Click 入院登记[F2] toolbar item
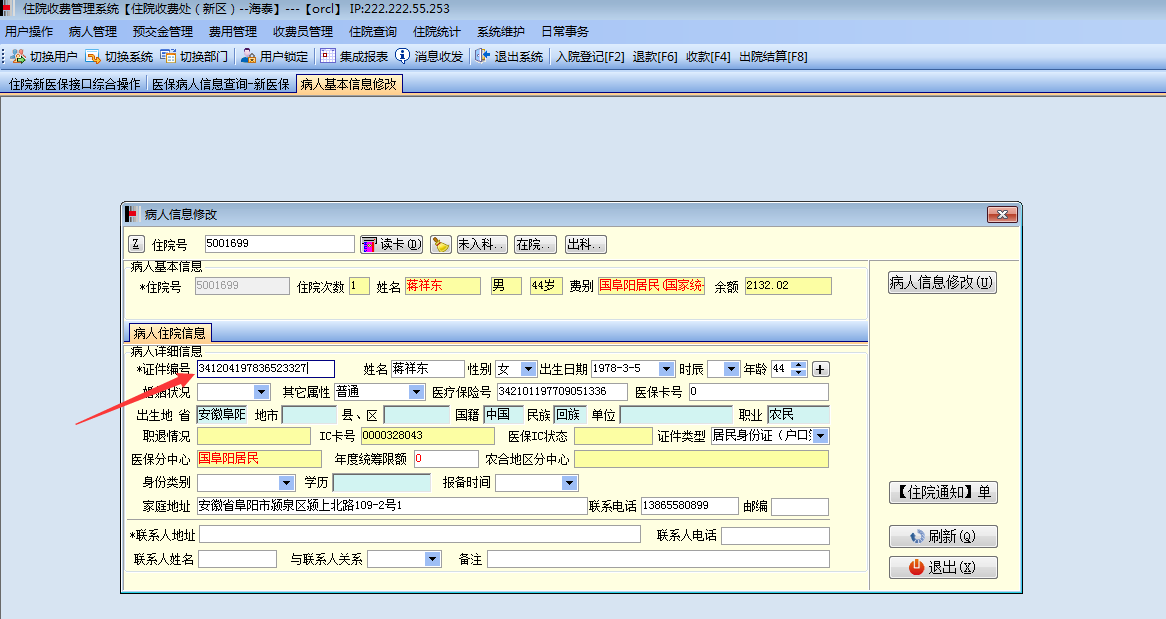This screenshot has width=1166, height=619. pos(590,57)
